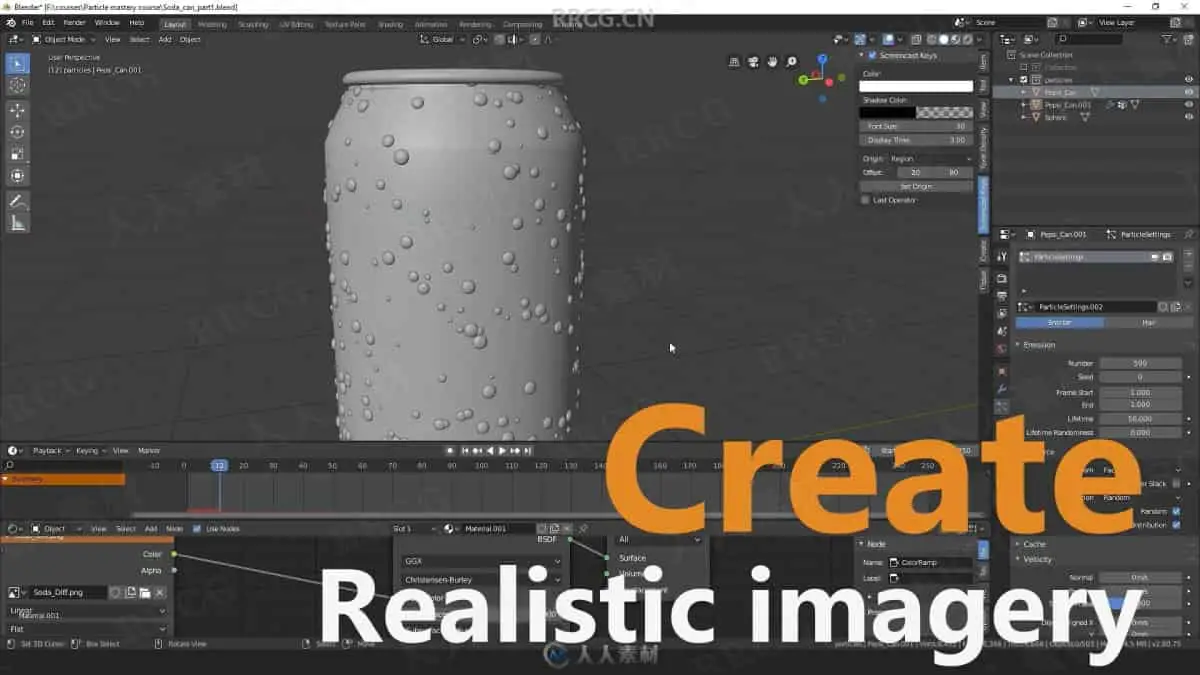Select the Emitter particle type button
Screen dimensions: 1200x675
tap(1059, 322)
